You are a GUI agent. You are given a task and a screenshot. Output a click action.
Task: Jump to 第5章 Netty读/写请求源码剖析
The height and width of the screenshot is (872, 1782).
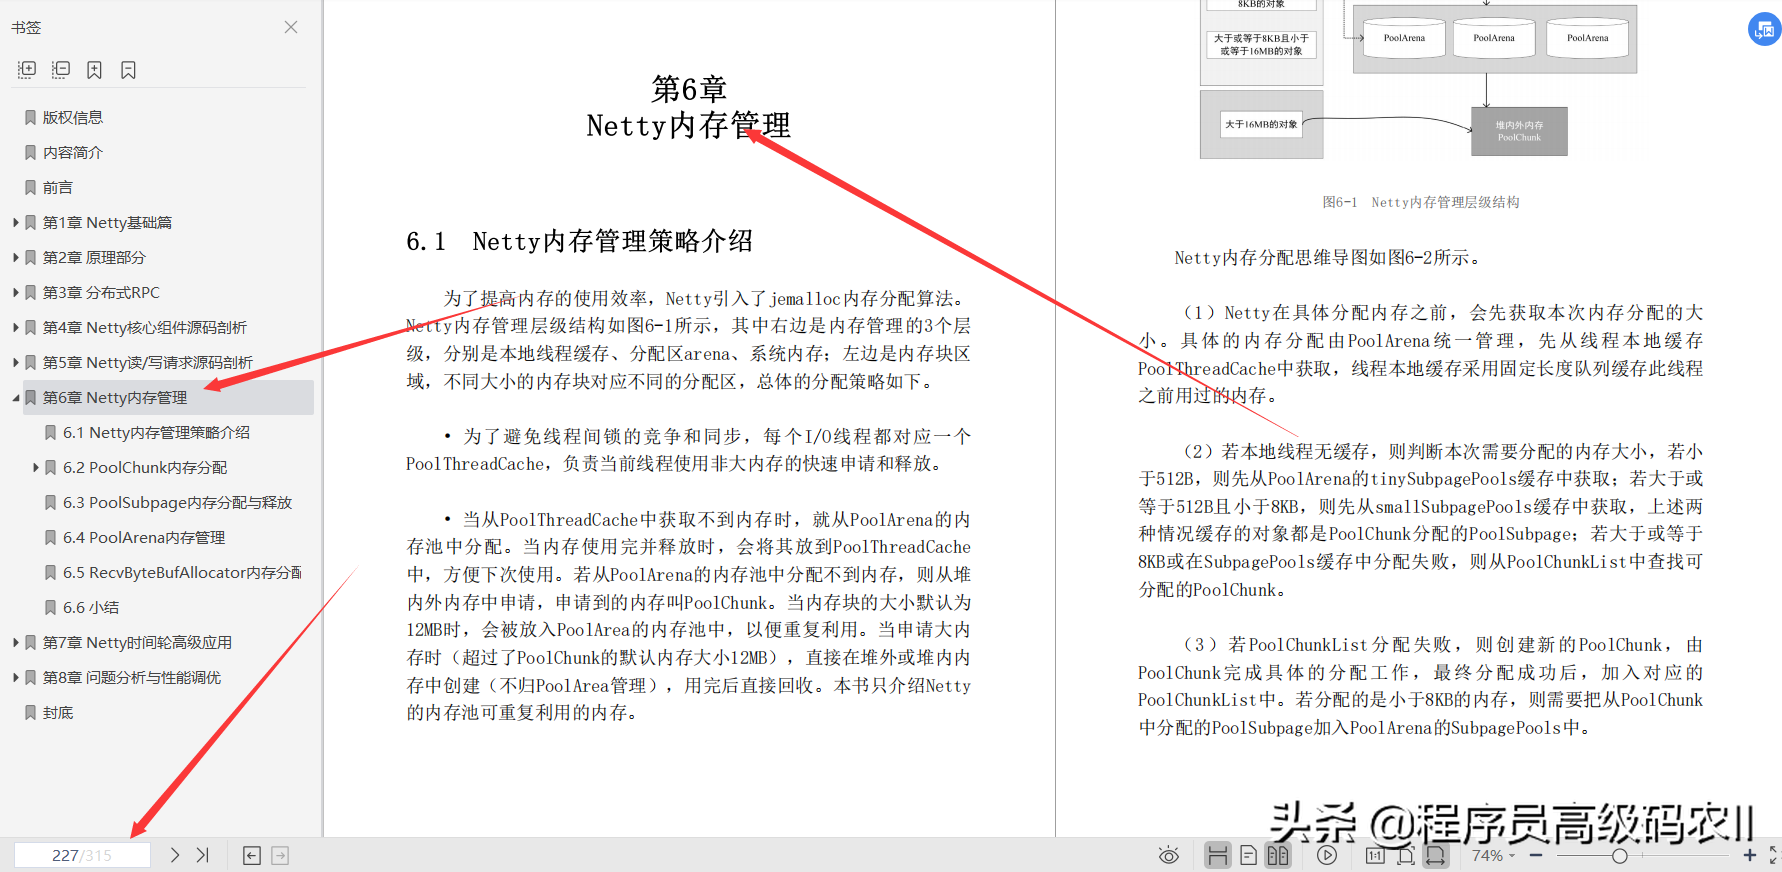[148, 362]
